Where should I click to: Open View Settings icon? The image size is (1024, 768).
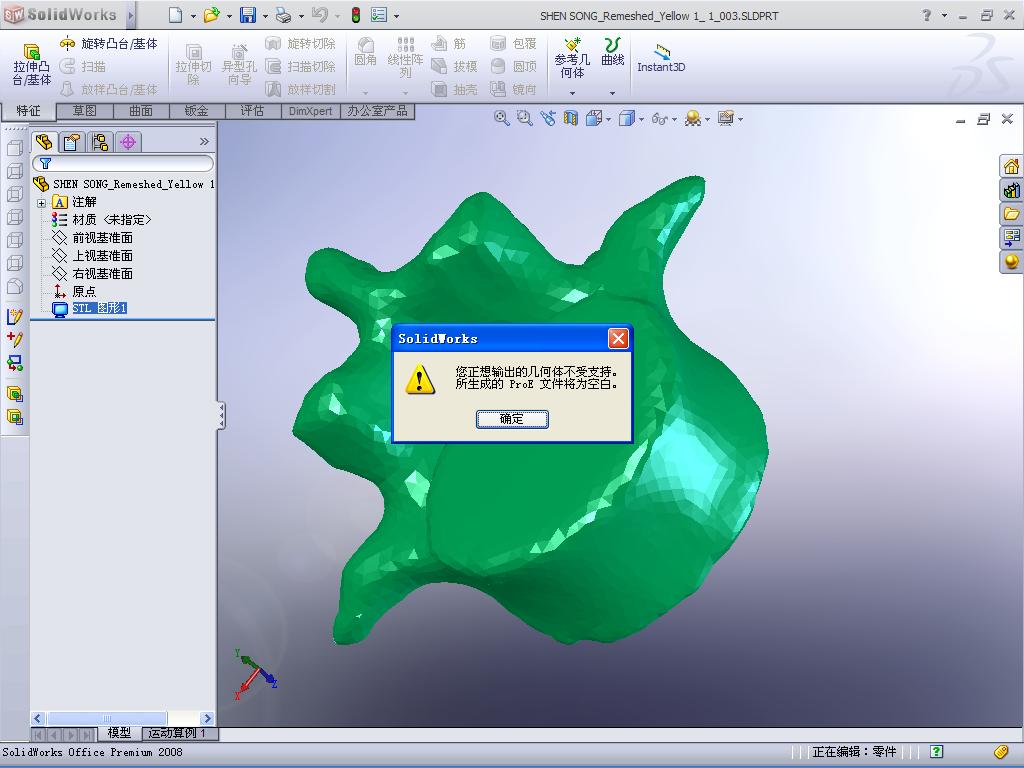(x=726, y=118)
